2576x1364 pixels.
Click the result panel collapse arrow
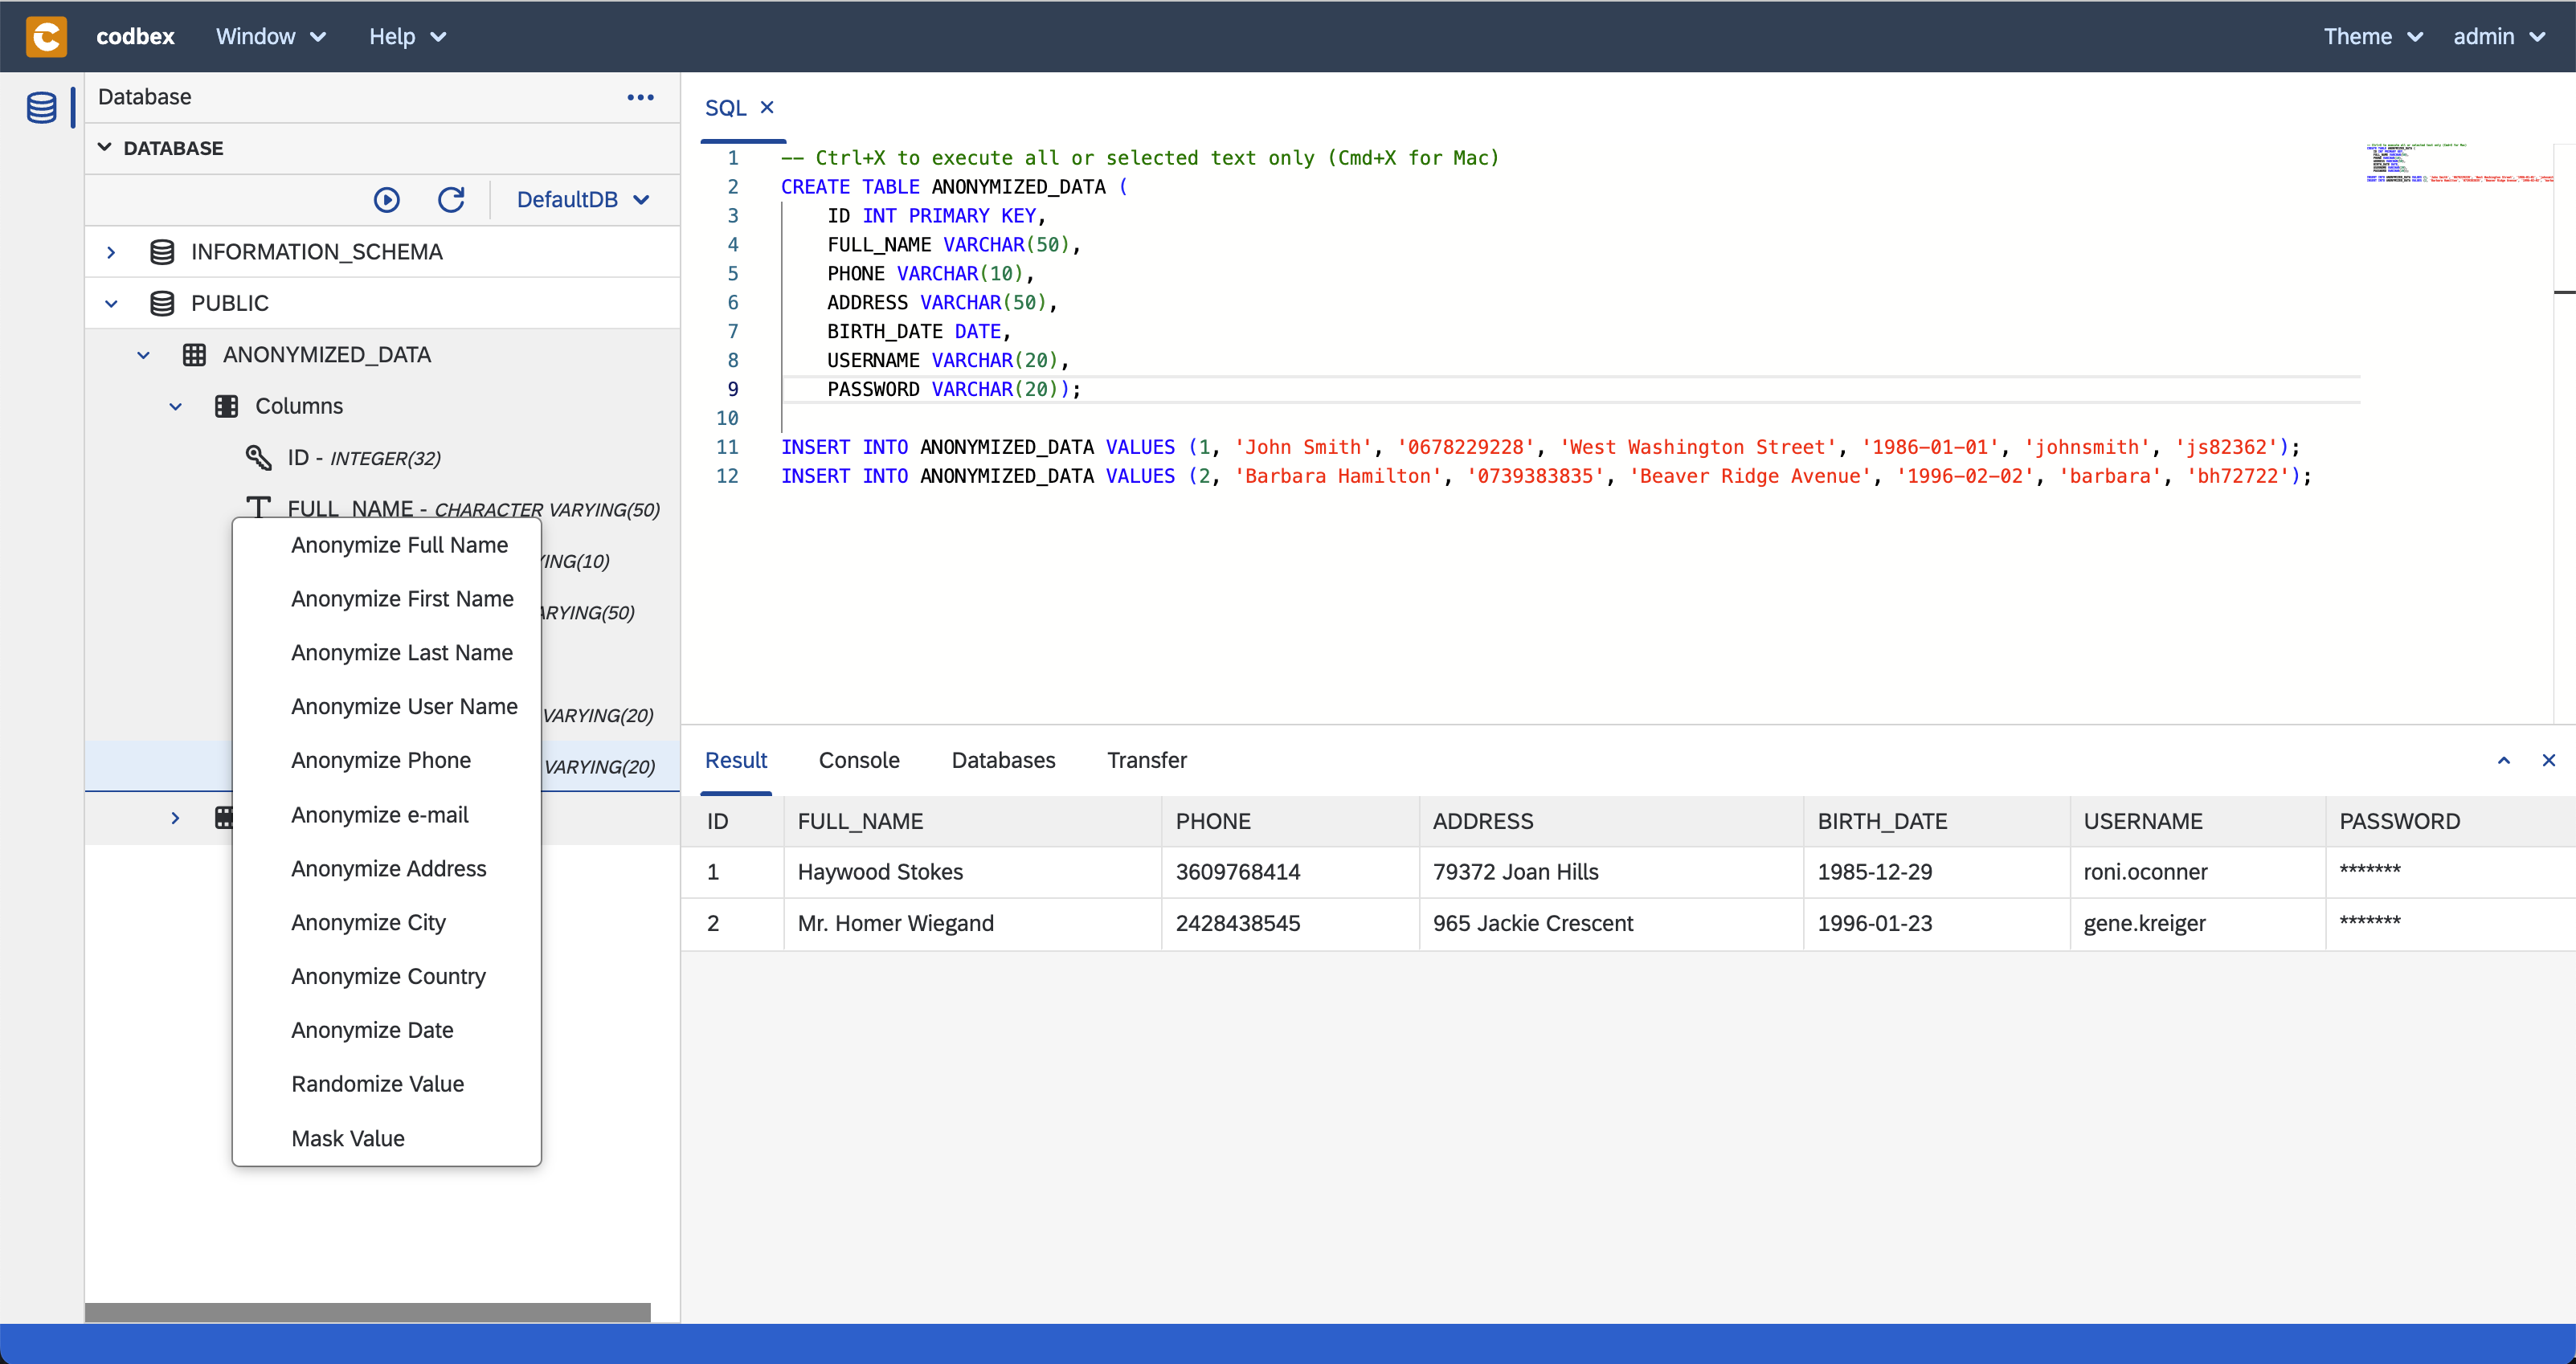[2503, 759]
